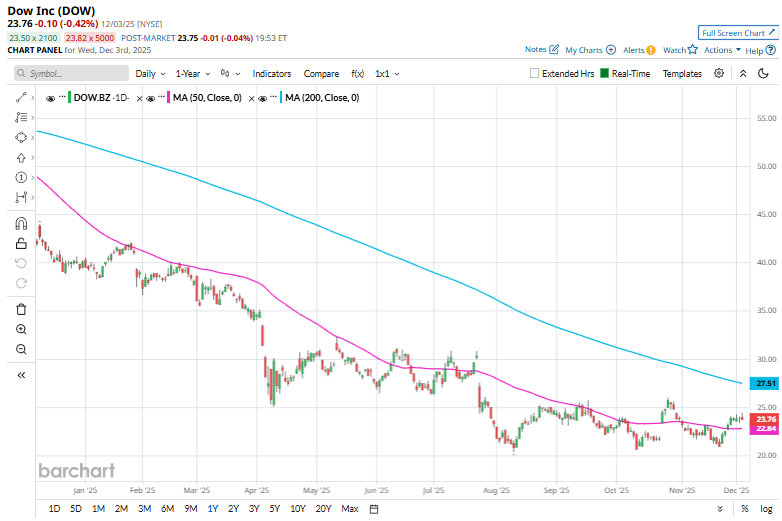The width and height of the screenshot is (782, 521).
Task: Expand the 1-Year period dropdown
Action: click(x=193, y=74)
